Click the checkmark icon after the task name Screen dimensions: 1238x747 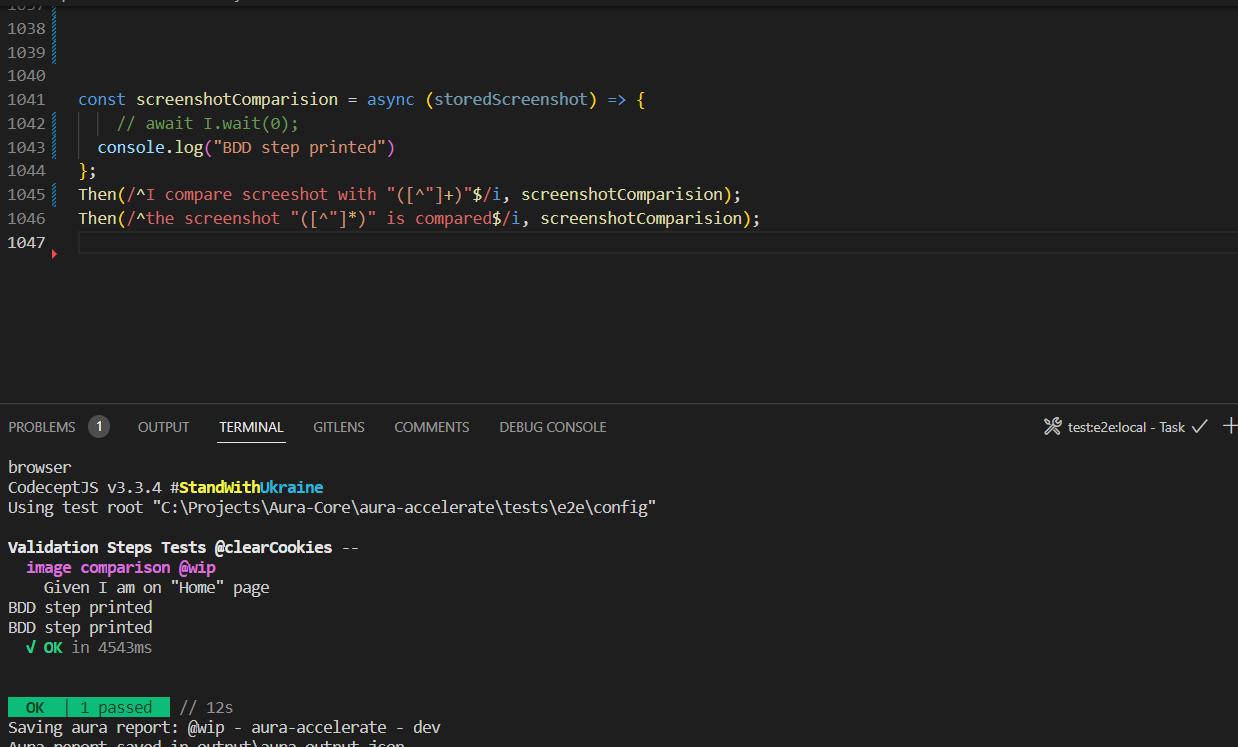coord(1200,426)
